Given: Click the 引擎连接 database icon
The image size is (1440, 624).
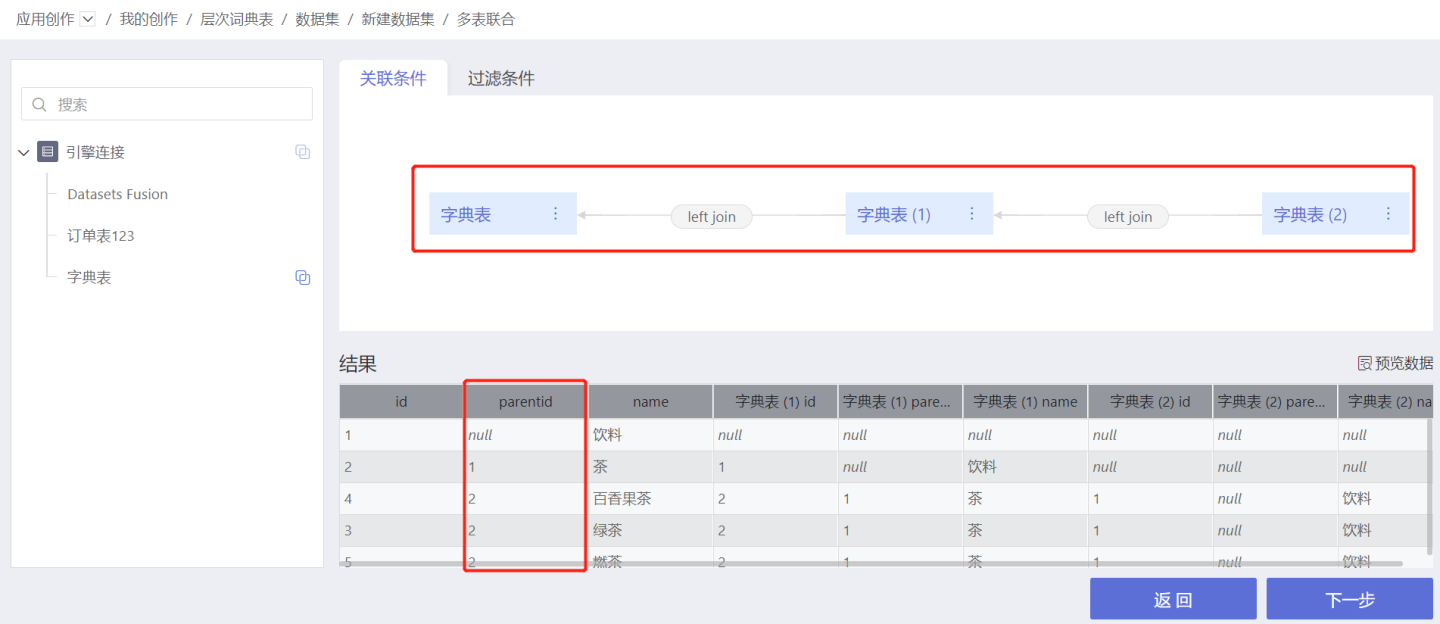Looking at the screenshot, I should pyautogui.click(x=48, y=152).
